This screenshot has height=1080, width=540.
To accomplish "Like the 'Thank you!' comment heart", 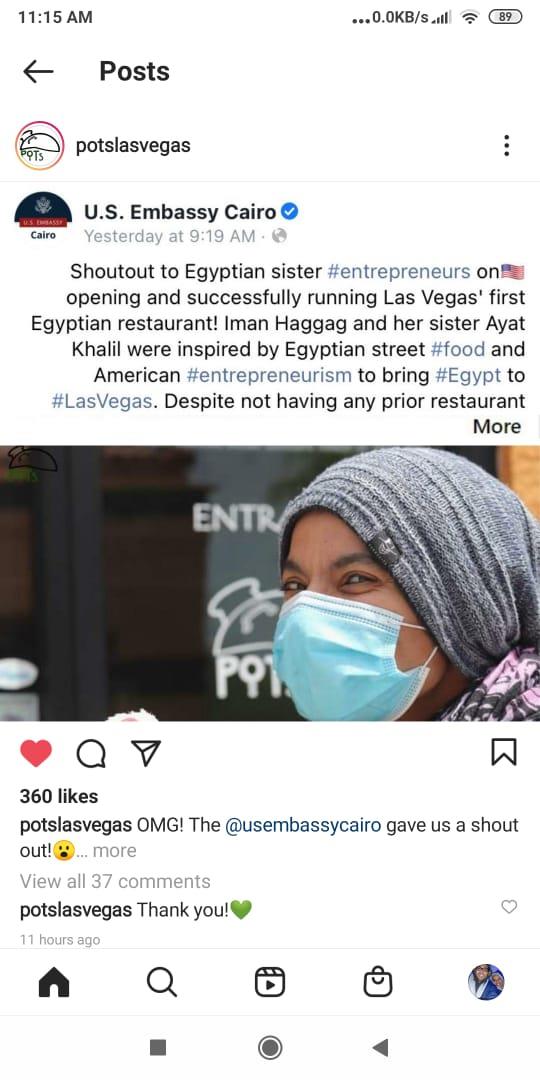I will pyautogui.click(x=509, y=906).
